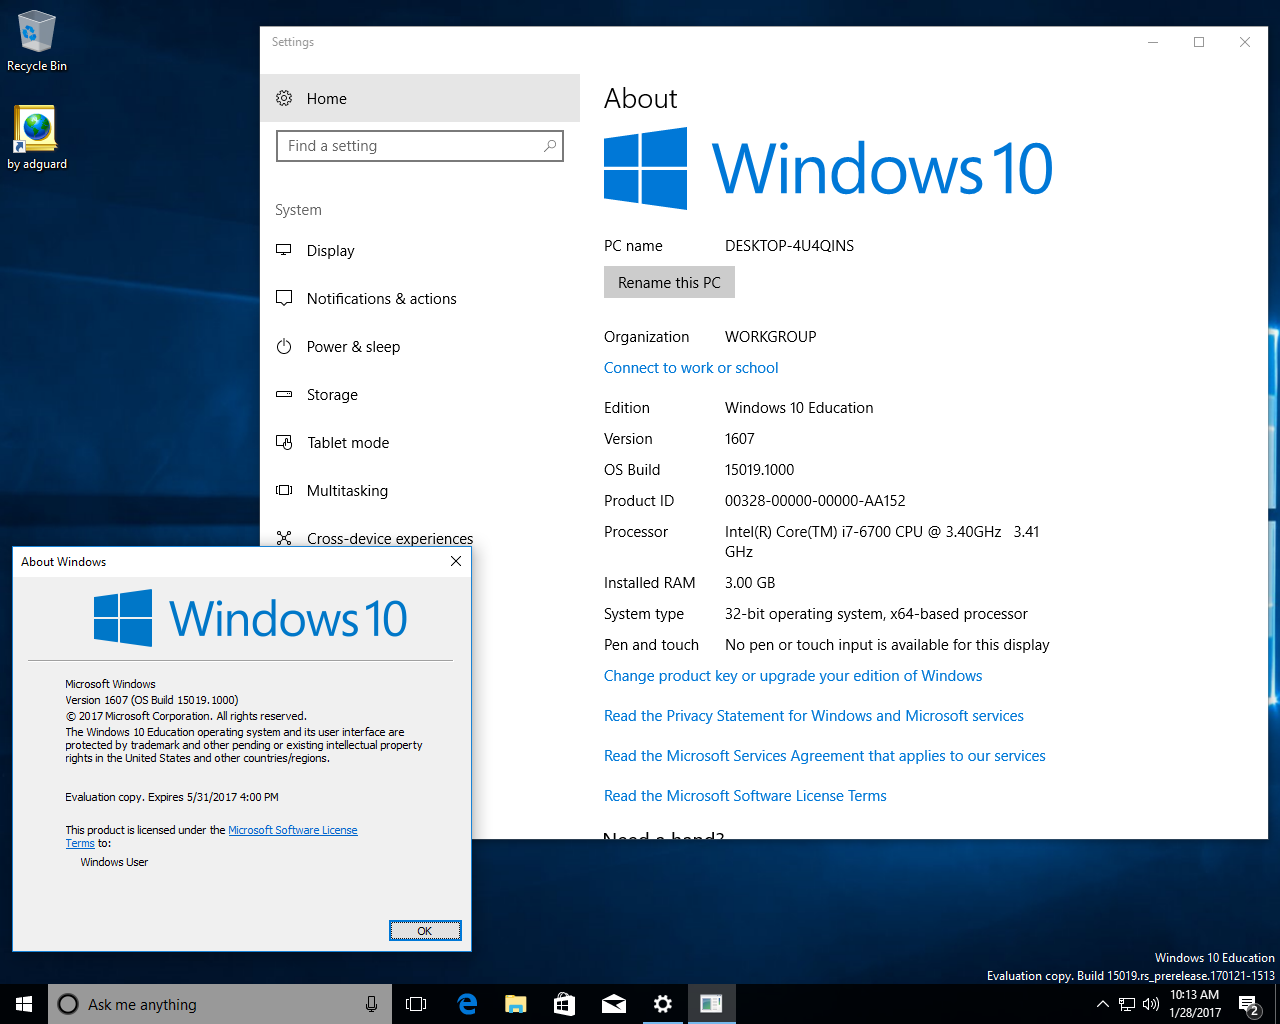Click the Cross-device experiences icon
The image size is (1280, 1024).
(x=284, y=538)
